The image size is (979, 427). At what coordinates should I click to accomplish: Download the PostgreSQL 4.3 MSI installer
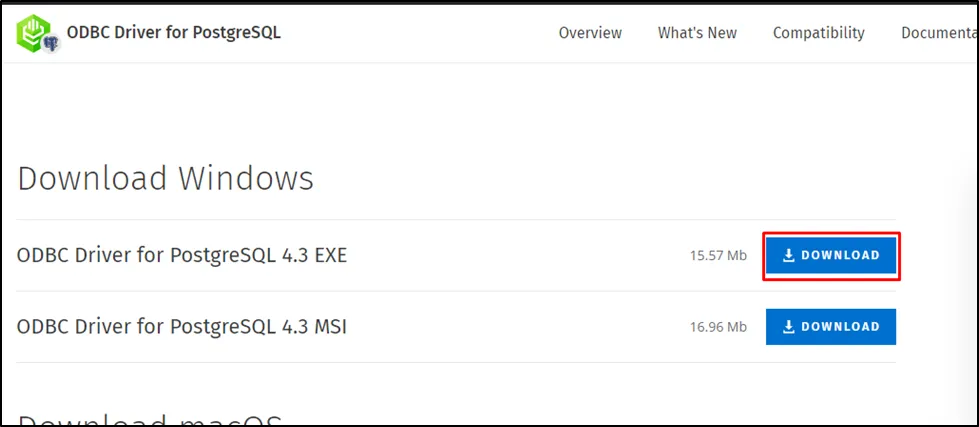pos(830,326)
